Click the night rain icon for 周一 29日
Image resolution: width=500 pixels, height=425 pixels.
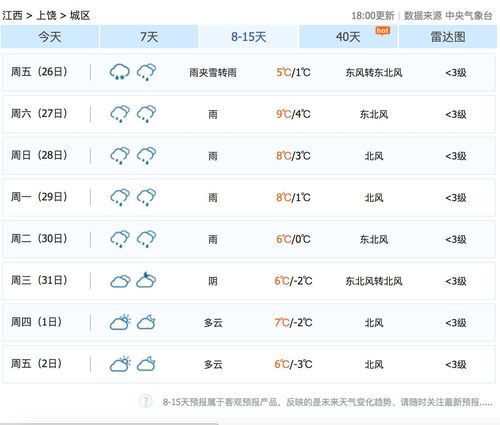(x=146, y=197)
